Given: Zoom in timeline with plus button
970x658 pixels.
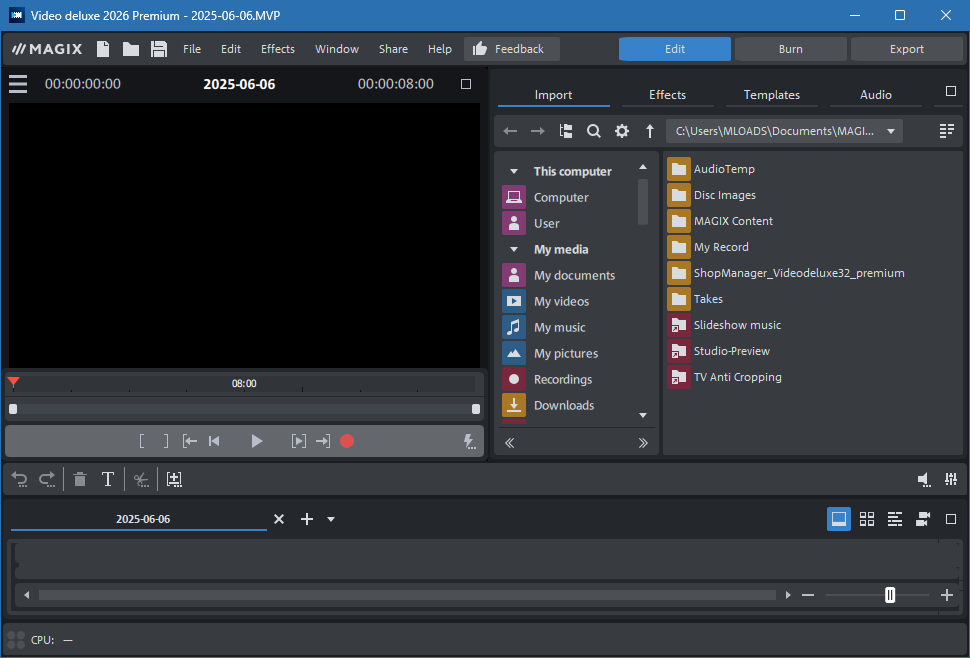Looking at the screenshot, I should coord(946,595).
